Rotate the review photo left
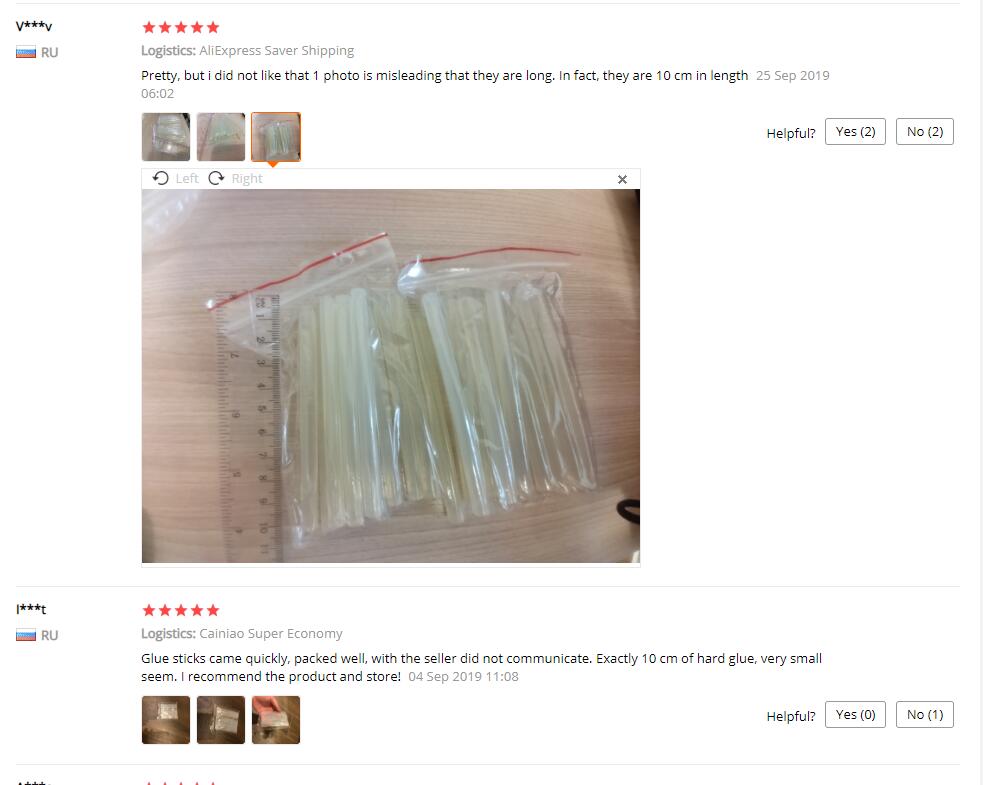The image size is (983, 785). point(176,179)
